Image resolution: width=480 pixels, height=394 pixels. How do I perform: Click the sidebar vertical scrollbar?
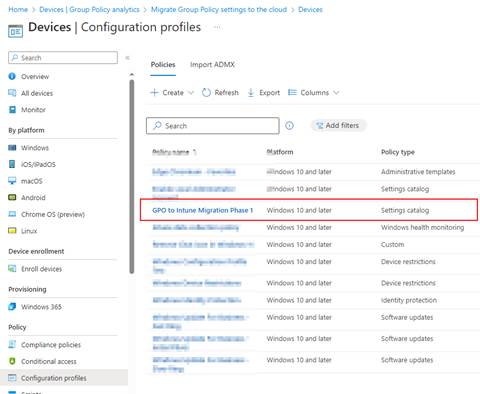(x=132, y=176)
